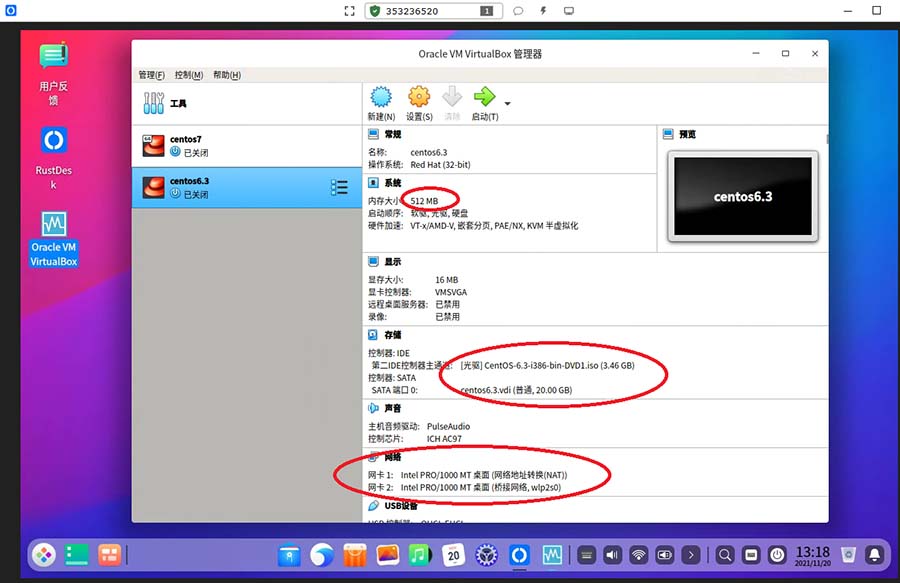Open the RustDesk display monitor icon
900x583 pixels.
coord(569,11)
